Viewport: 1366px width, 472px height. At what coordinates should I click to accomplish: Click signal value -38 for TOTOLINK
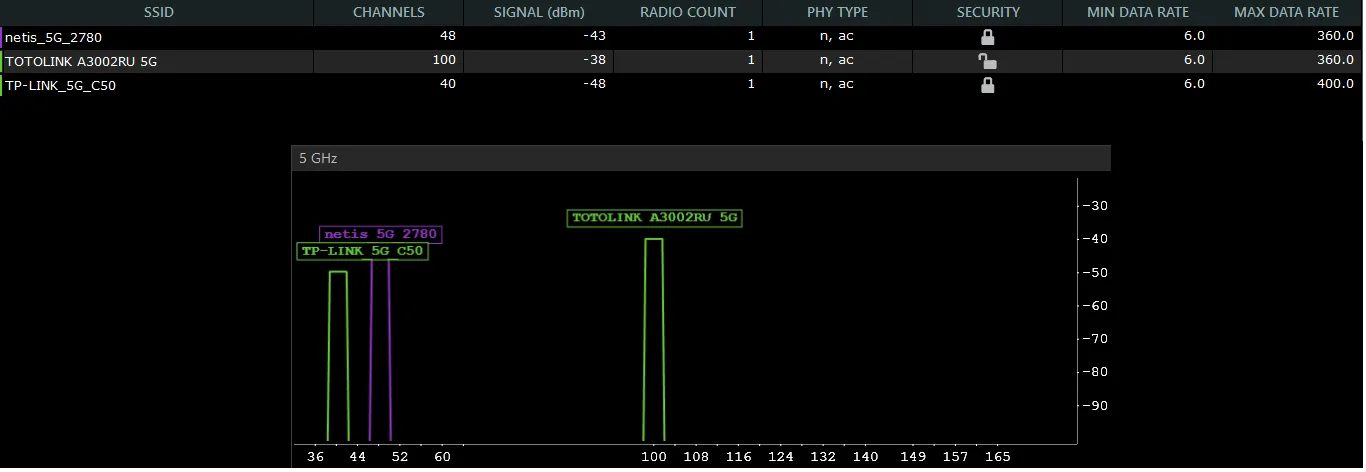[594, 60]
